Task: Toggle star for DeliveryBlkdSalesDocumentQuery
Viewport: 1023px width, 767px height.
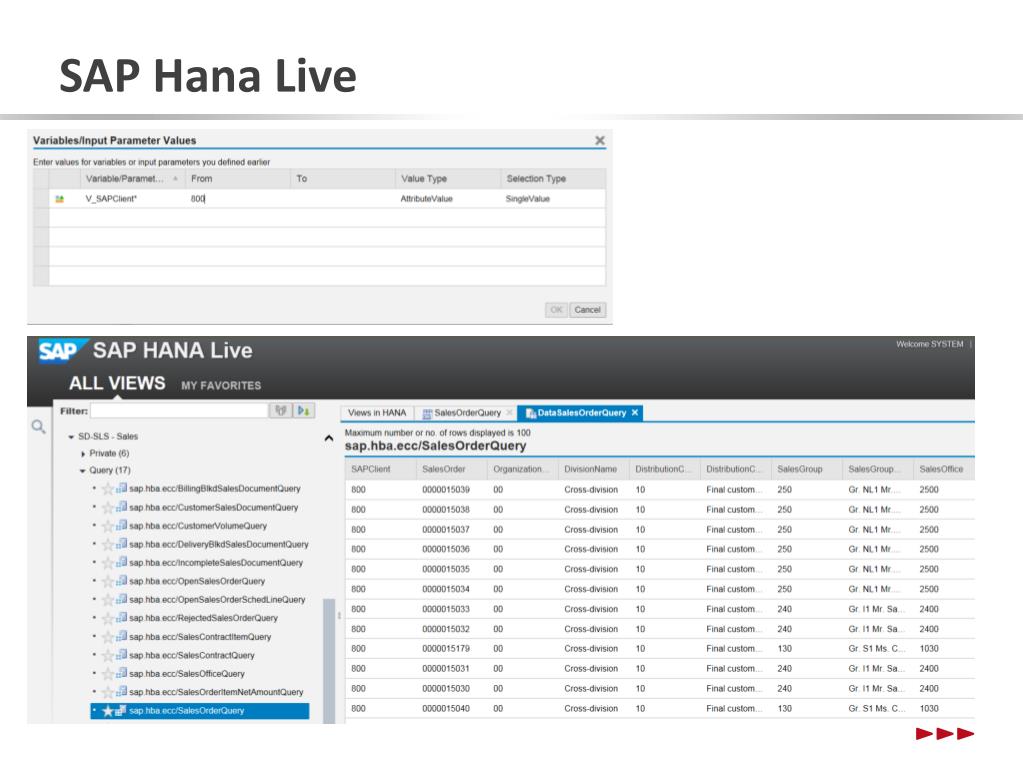Action: tap(108, 544)
